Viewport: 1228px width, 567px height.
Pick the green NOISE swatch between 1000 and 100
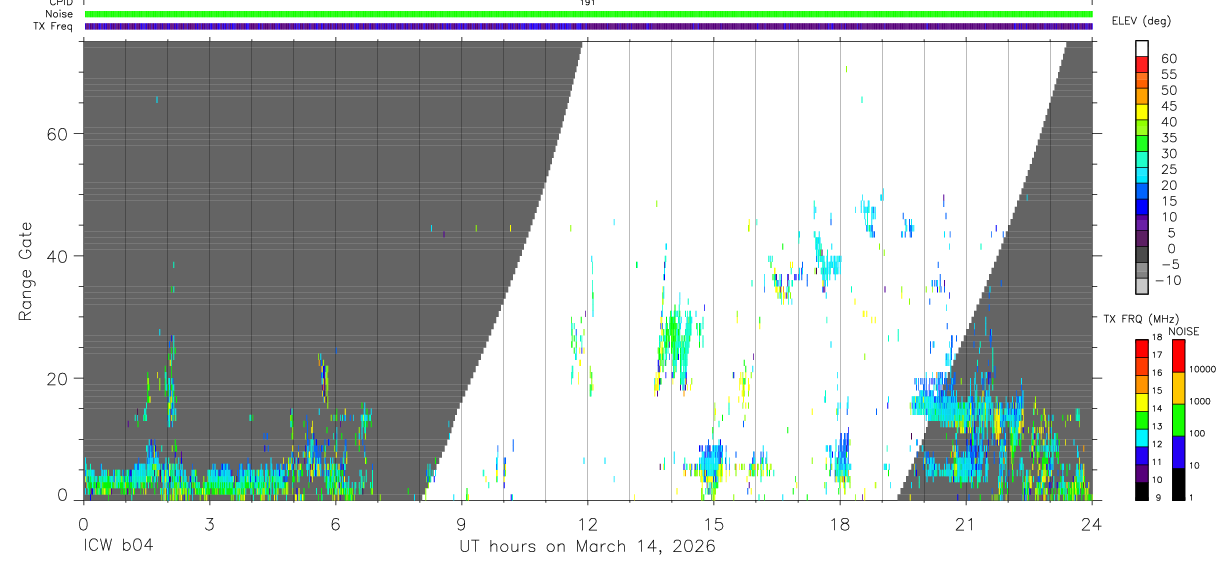click(1178, 419)
